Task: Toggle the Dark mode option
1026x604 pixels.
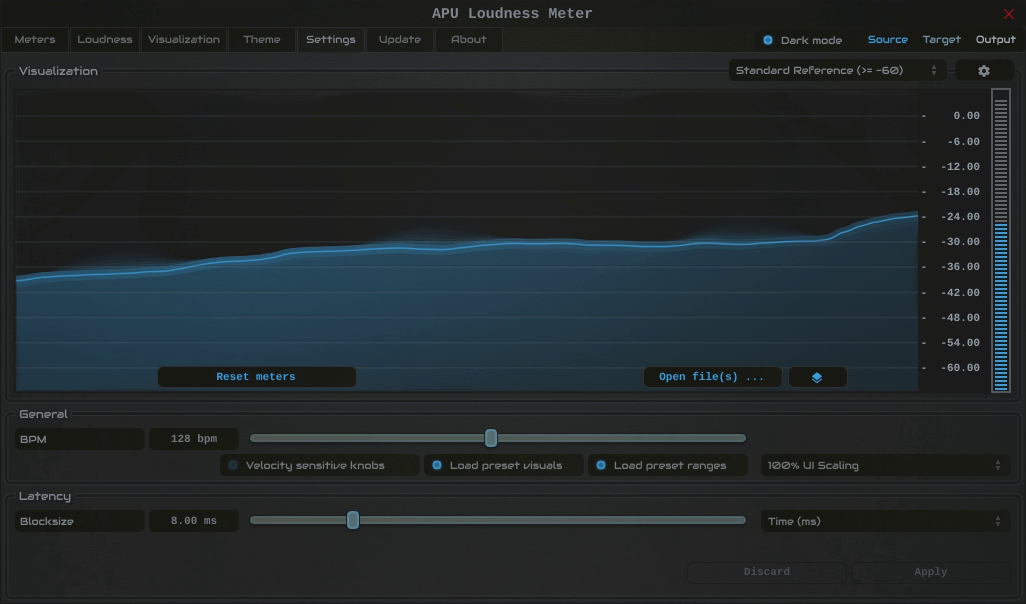Action: click(x=802, y=40)
